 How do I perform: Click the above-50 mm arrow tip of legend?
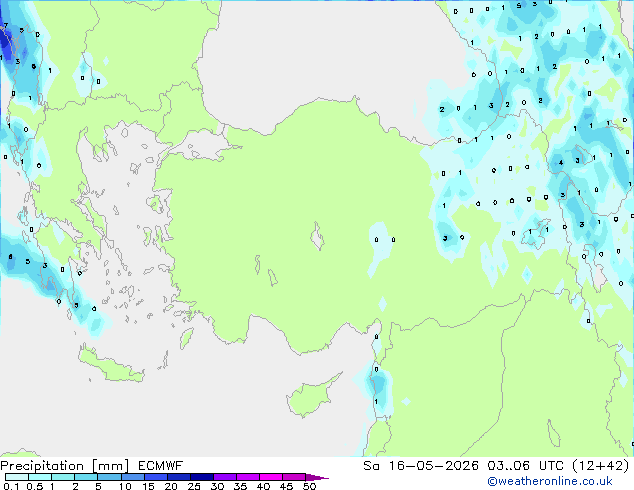tap(317, 478)
